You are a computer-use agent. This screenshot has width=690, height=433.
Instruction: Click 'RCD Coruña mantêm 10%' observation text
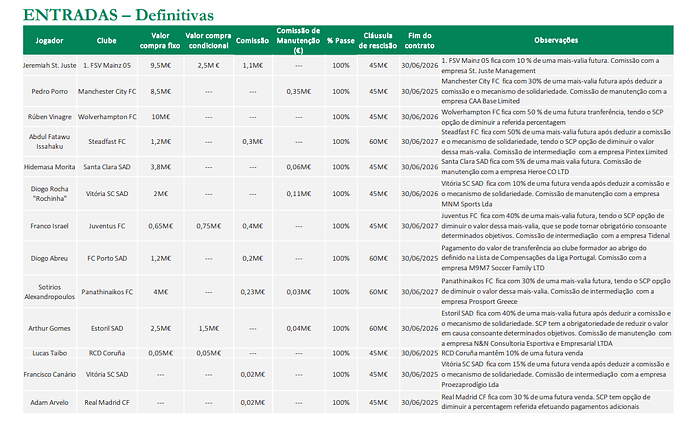(512, 353)
